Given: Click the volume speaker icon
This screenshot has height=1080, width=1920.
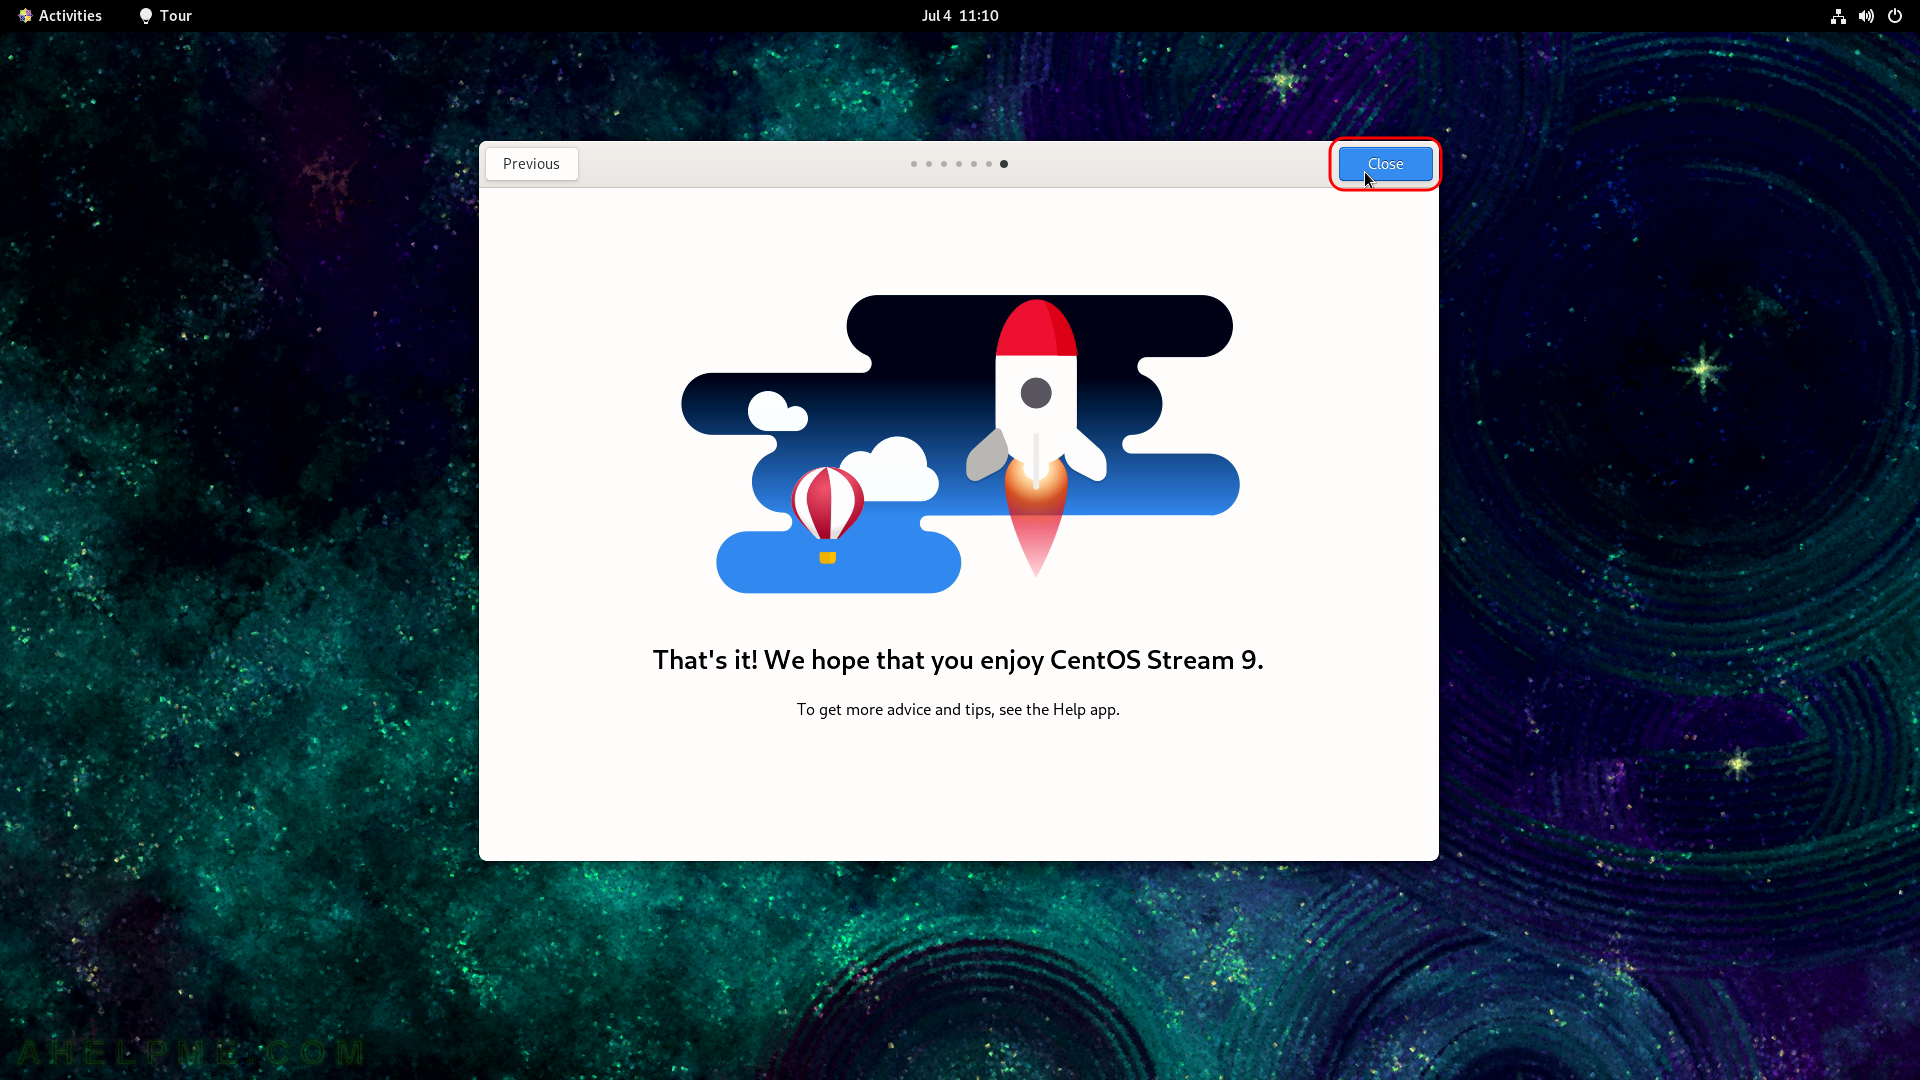Looking at the screenshot, I should (1866, 16).
